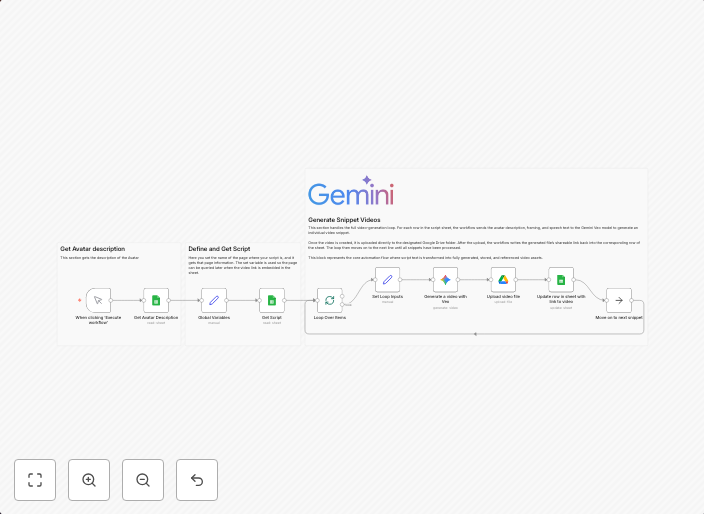
Task: Open the Update row in sheet node
Action: (x=561, y=280)
